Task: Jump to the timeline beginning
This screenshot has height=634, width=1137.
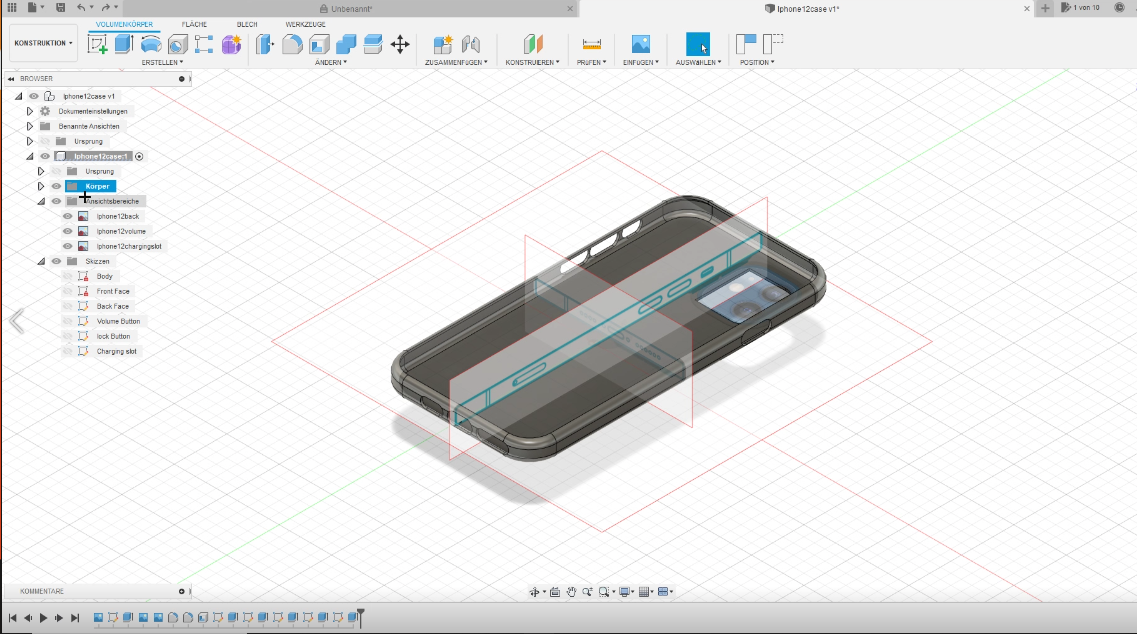Action: pyautogui.click(x=12, y=618)
